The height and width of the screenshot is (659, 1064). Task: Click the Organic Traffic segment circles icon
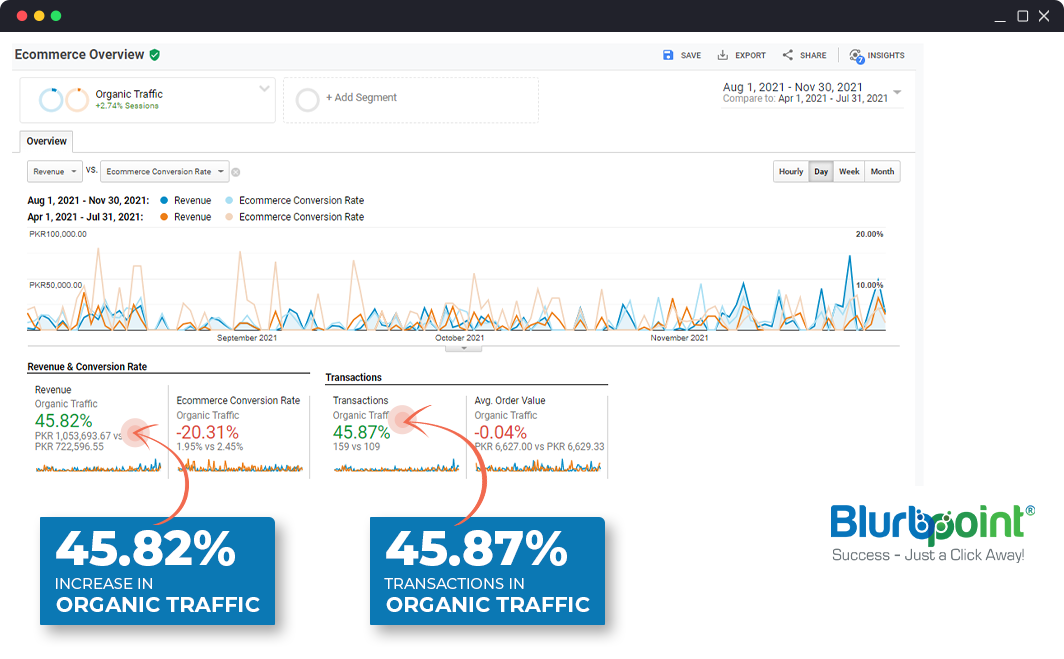(64, 100)
